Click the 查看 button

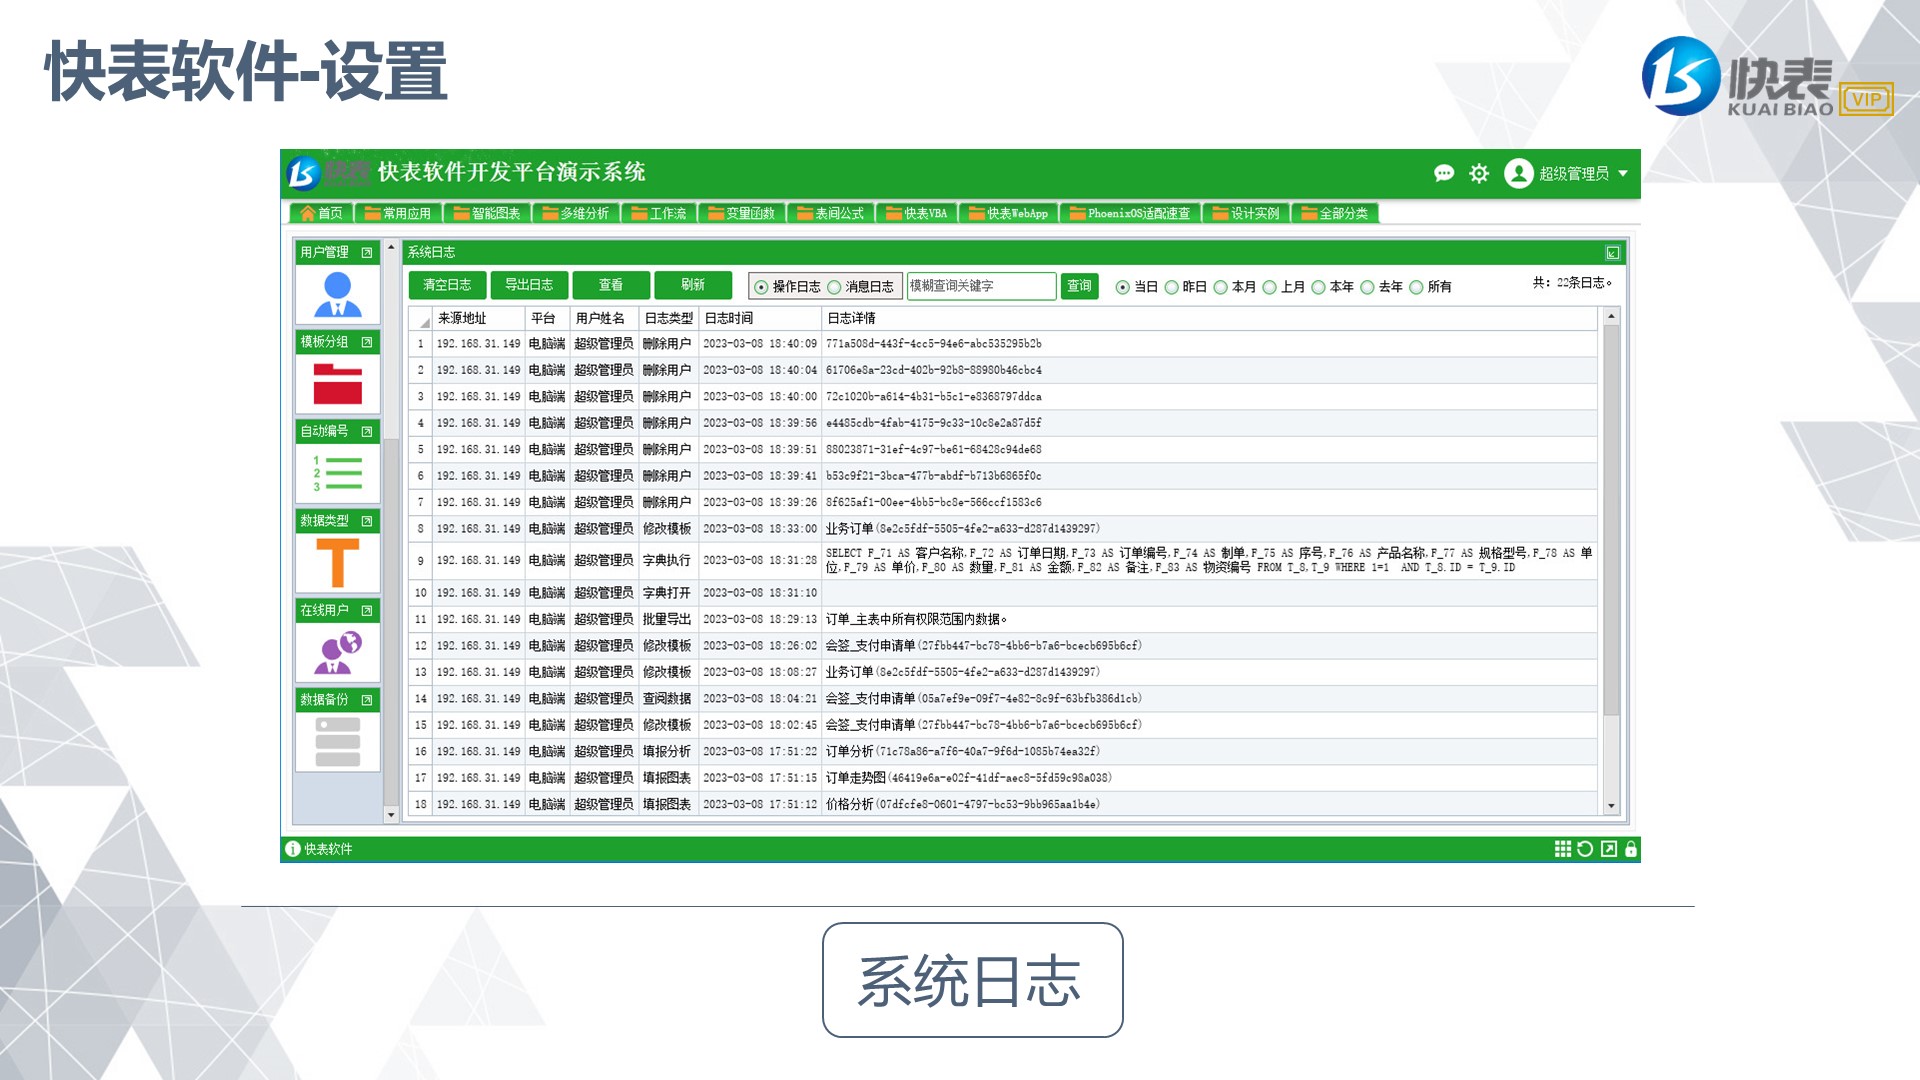(x=611, y=285)
